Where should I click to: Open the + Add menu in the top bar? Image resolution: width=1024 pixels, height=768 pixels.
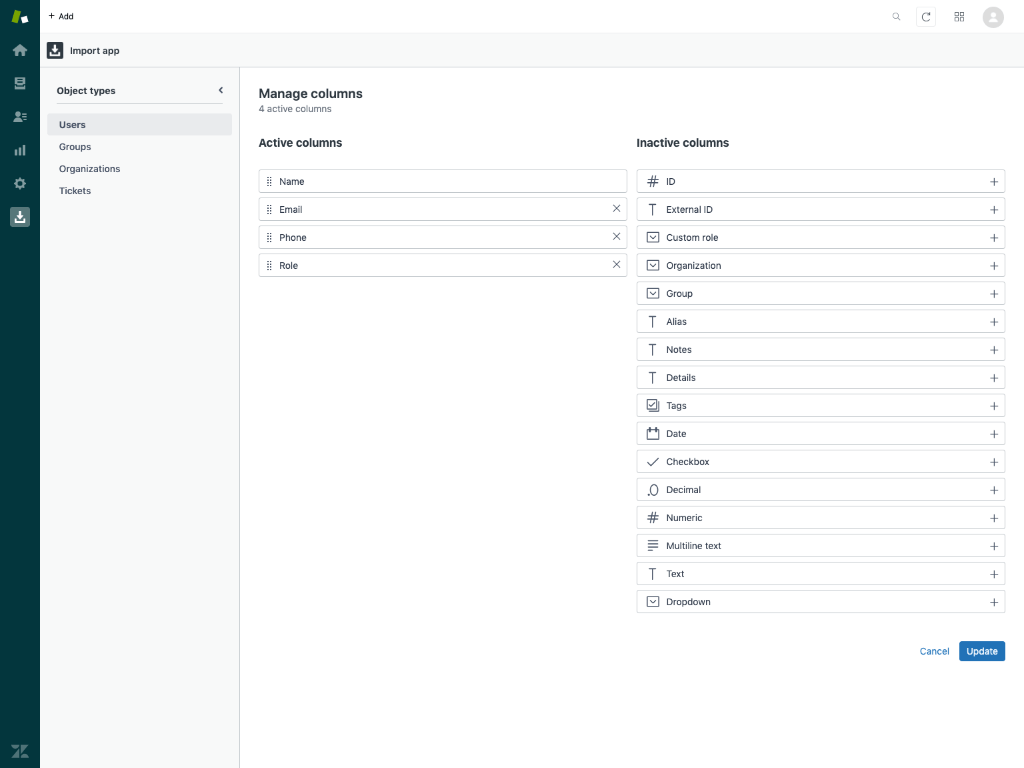pyautogui.click(x=60, y=16)
